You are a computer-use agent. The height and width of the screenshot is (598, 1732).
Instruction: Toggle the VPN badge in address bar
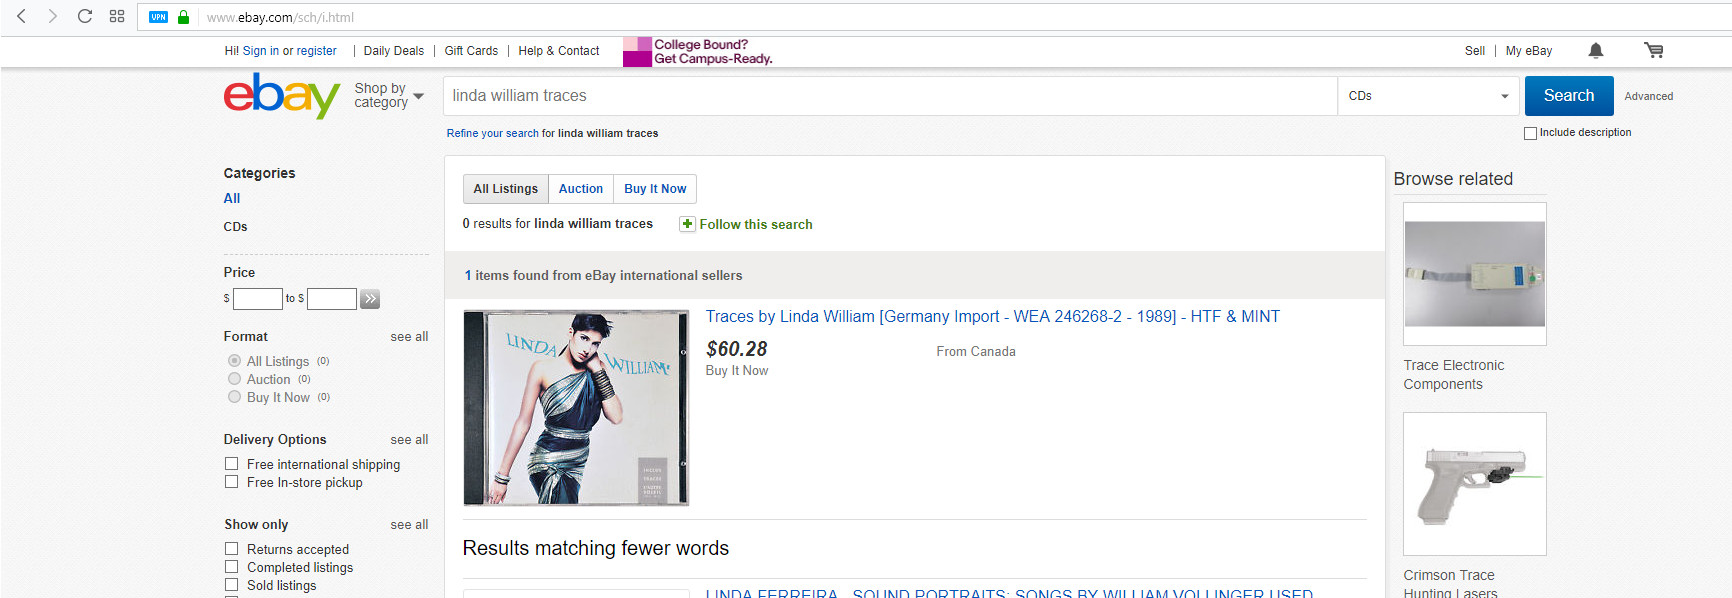coord(158,17)
